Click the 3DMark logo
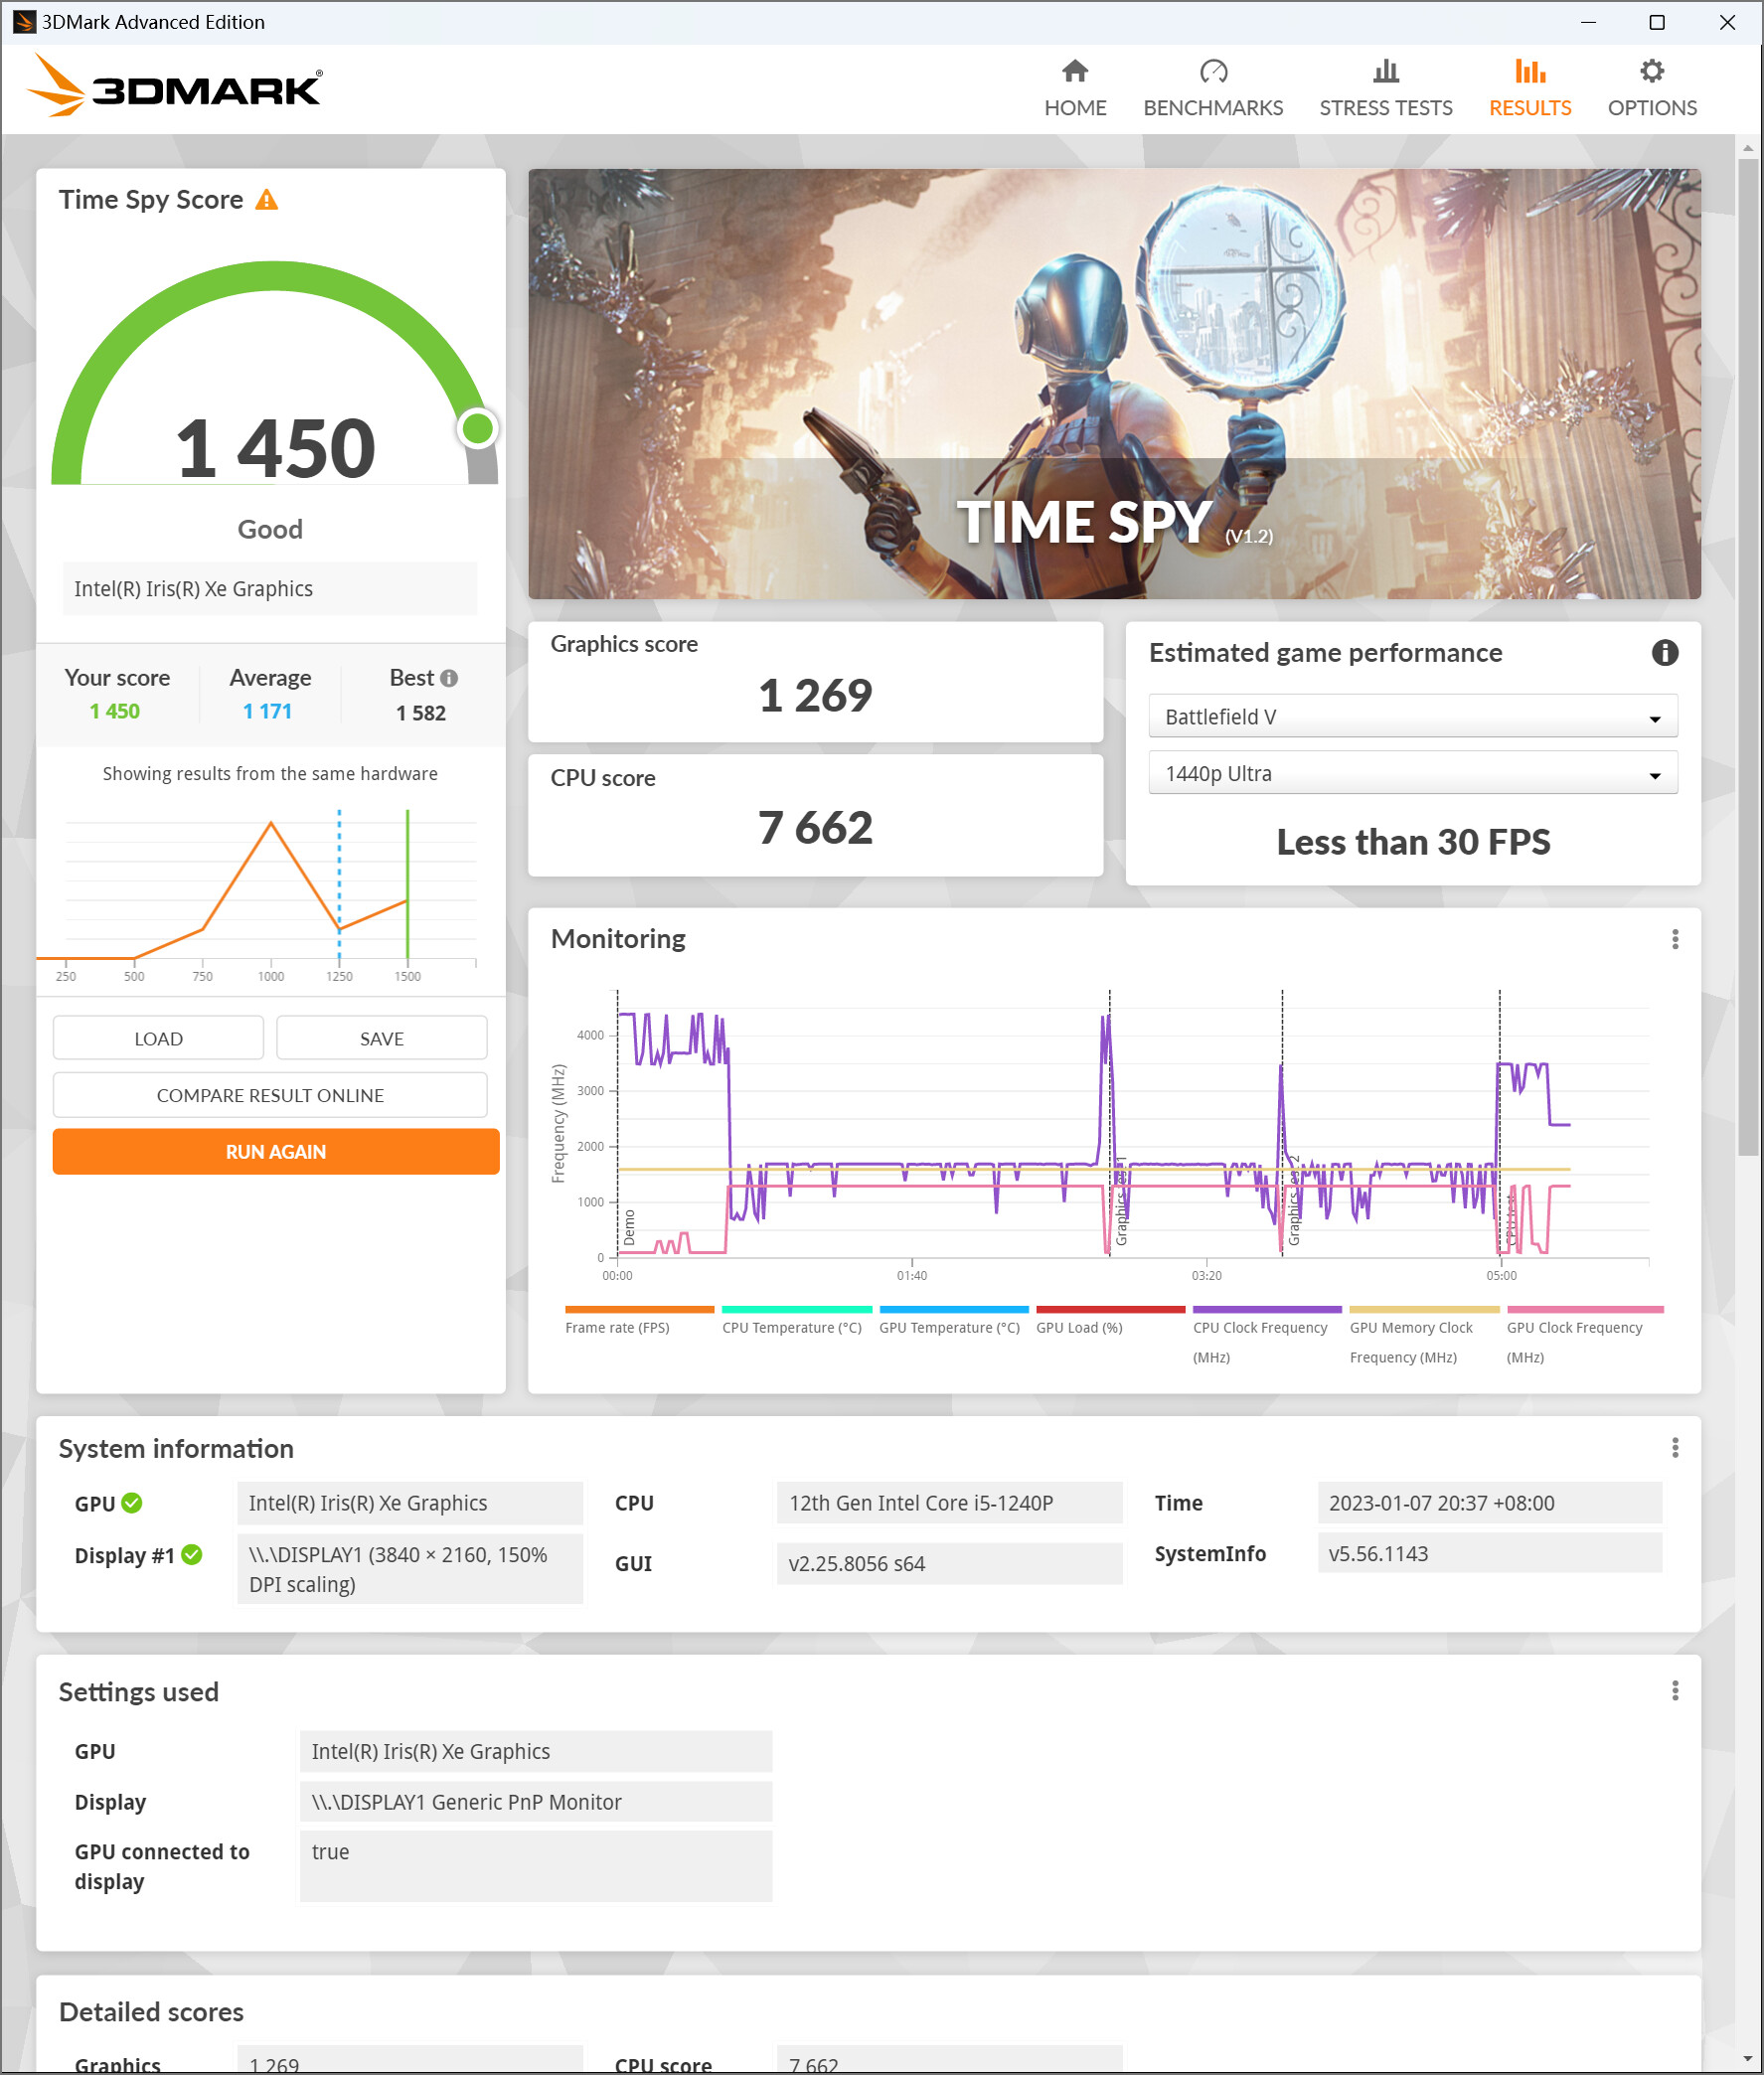The width and height of the screenshot is (1764, 2075). pos(175,88)
